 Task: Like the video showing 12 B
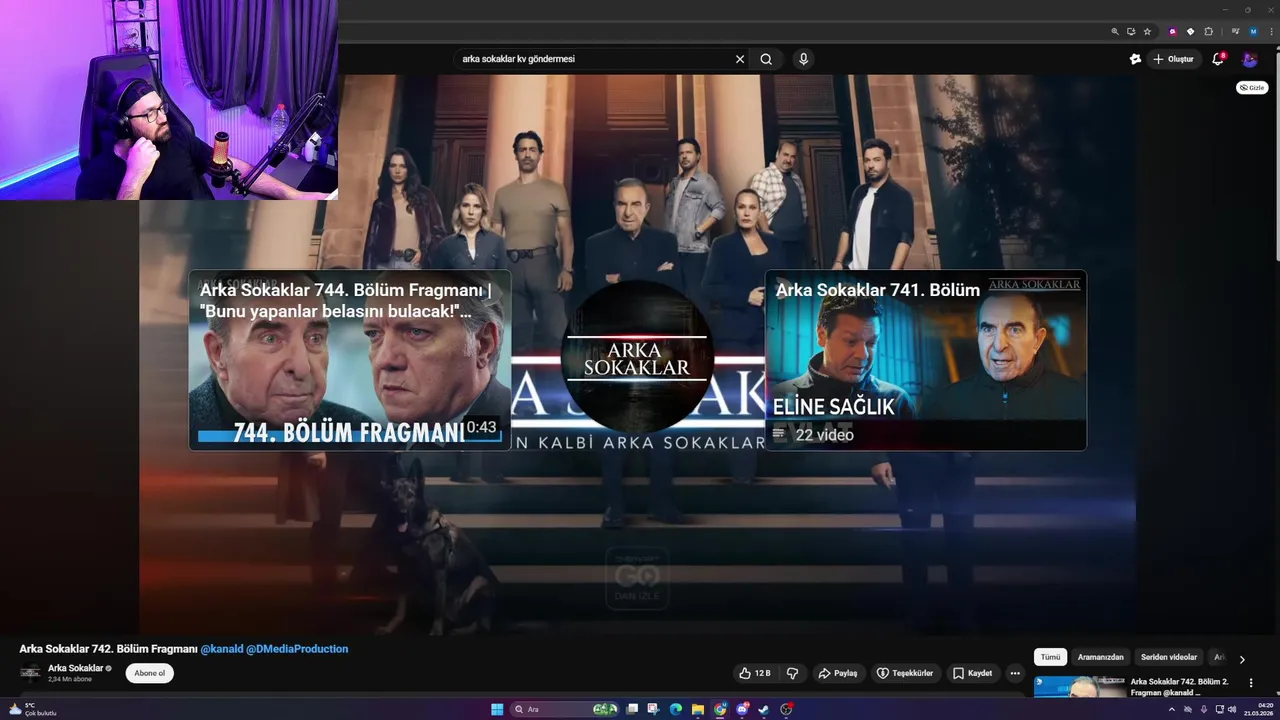[755, 673]
